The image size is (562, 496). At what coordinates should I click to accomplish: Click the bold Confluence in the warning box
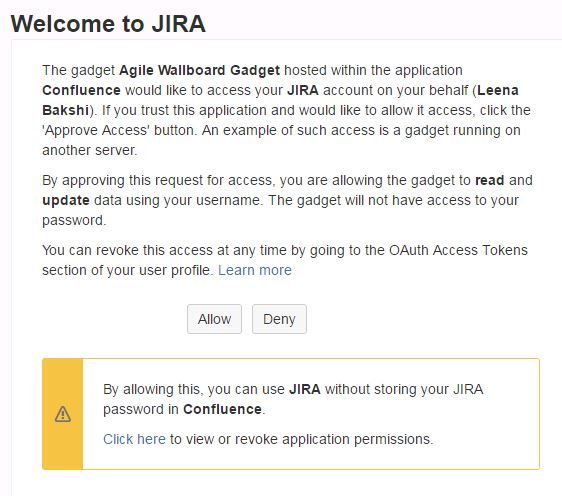pyautogui.click(x=222, y=409)
